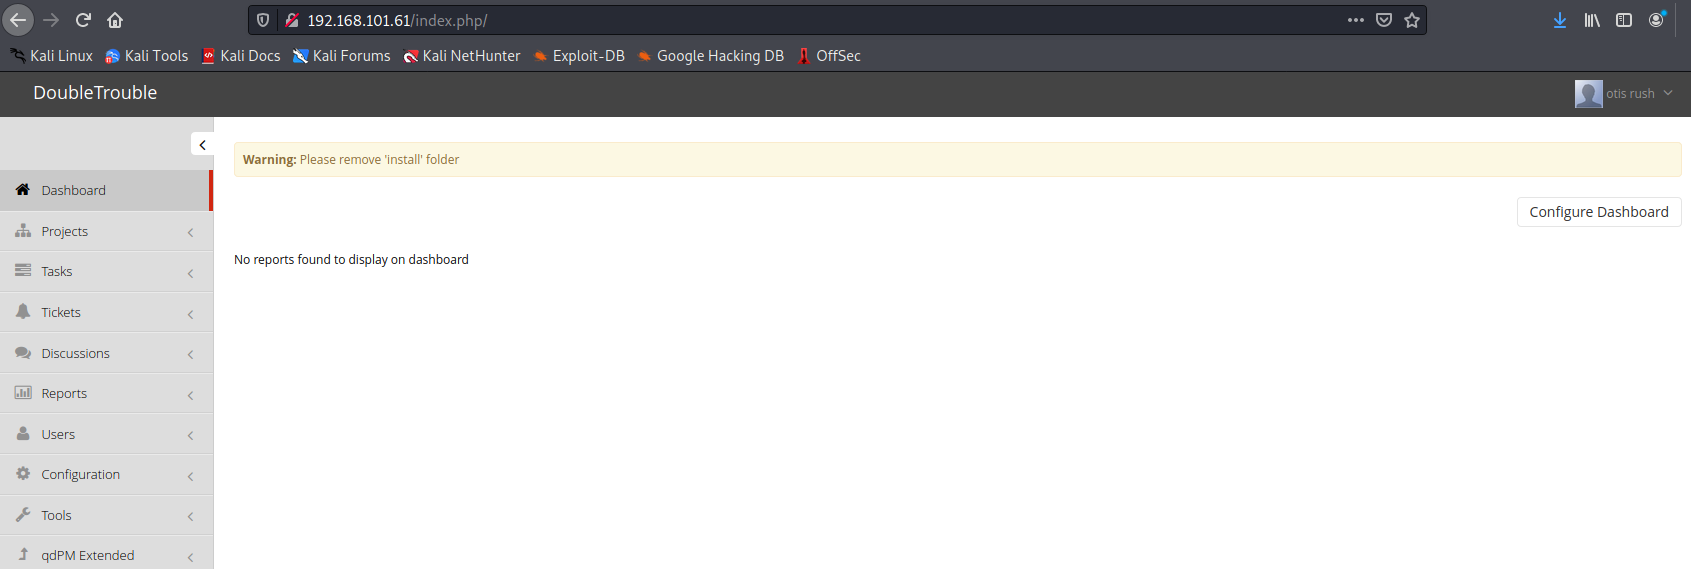This screenshot has height=569, width=1691.
Task: Open the Kali Tools bookmark
Action: (x=147, y=56)
